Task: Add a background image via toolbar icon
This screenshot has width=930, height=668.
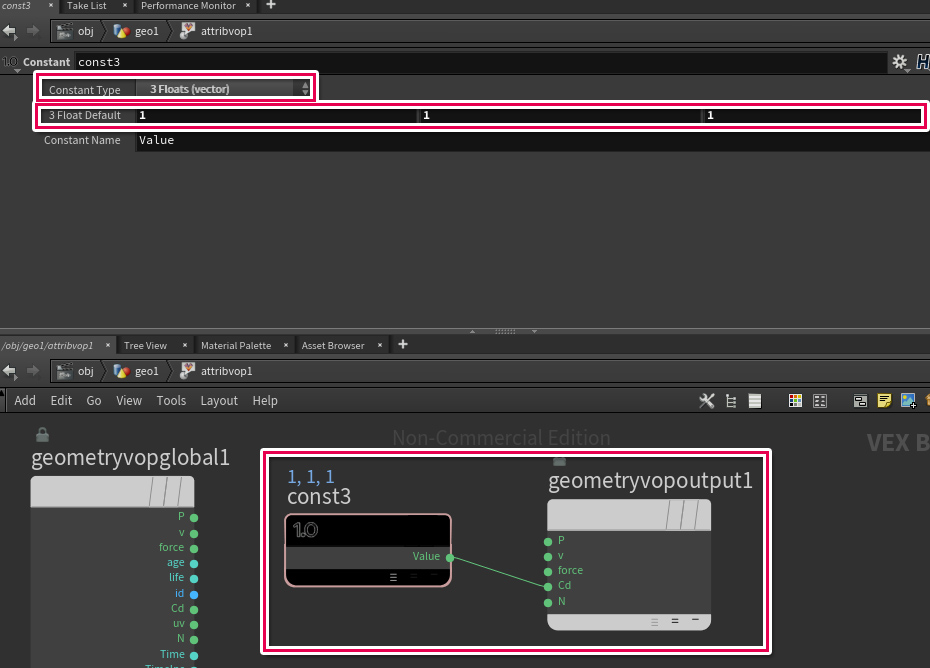Action: [908, 401]
